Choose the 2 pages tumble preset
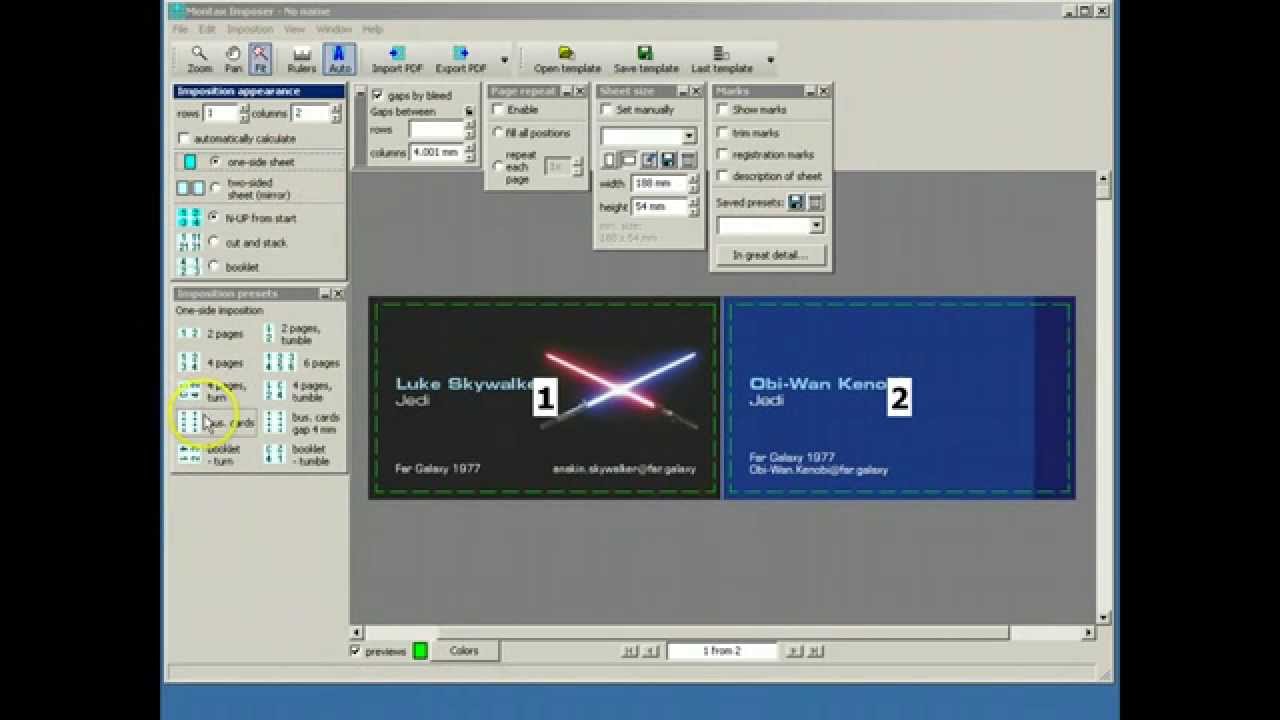This screenshot has width=1280, height=720. click(293, 334)
